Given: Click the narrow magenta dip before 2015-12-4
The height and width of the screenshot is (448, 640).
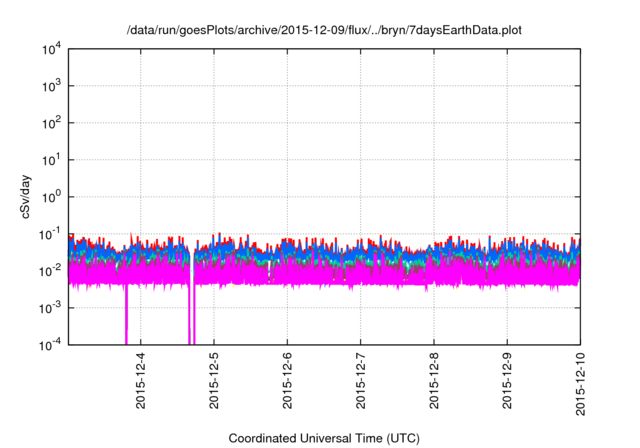Looking at the screenshot, I should (x=126, y=315).
